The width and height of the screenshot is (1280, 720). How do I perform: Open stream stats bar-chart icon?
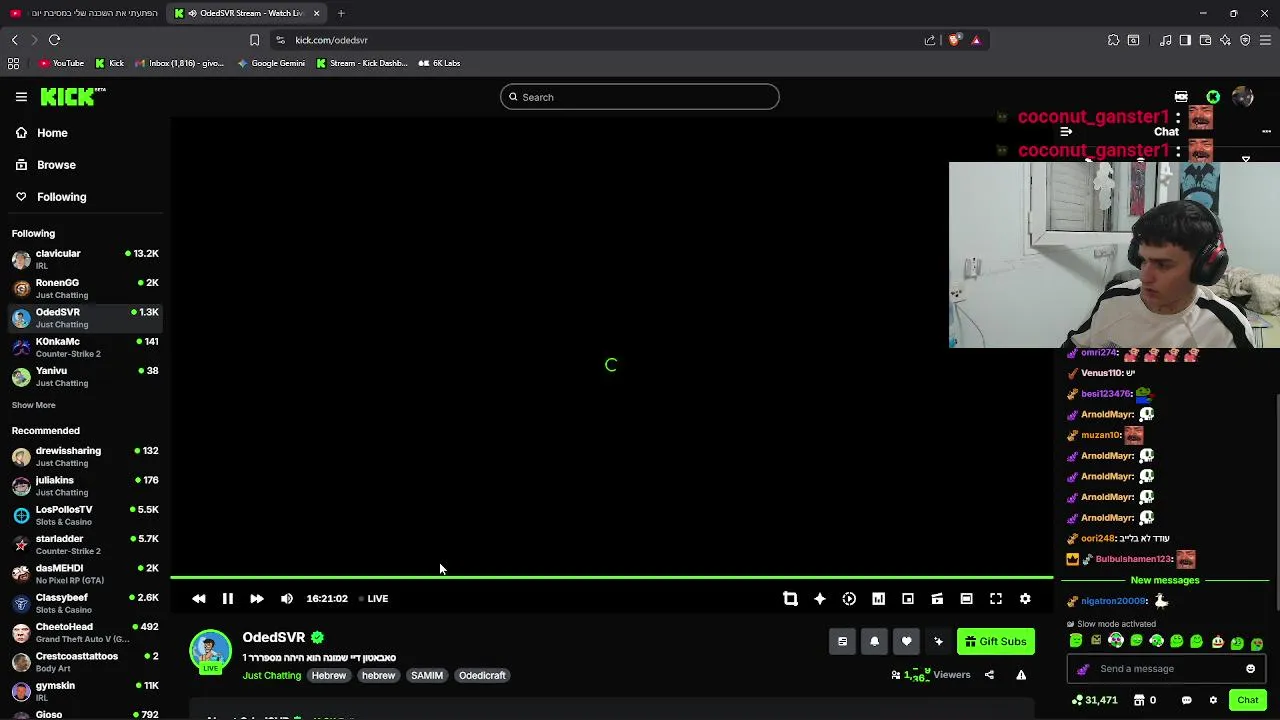coord(878,599)
